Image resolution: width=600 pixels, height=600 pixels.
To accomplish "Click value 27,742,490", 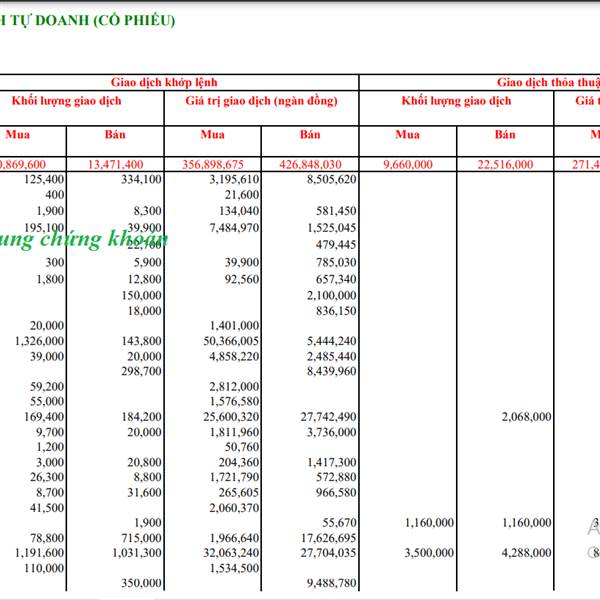I will coord(328,417).
